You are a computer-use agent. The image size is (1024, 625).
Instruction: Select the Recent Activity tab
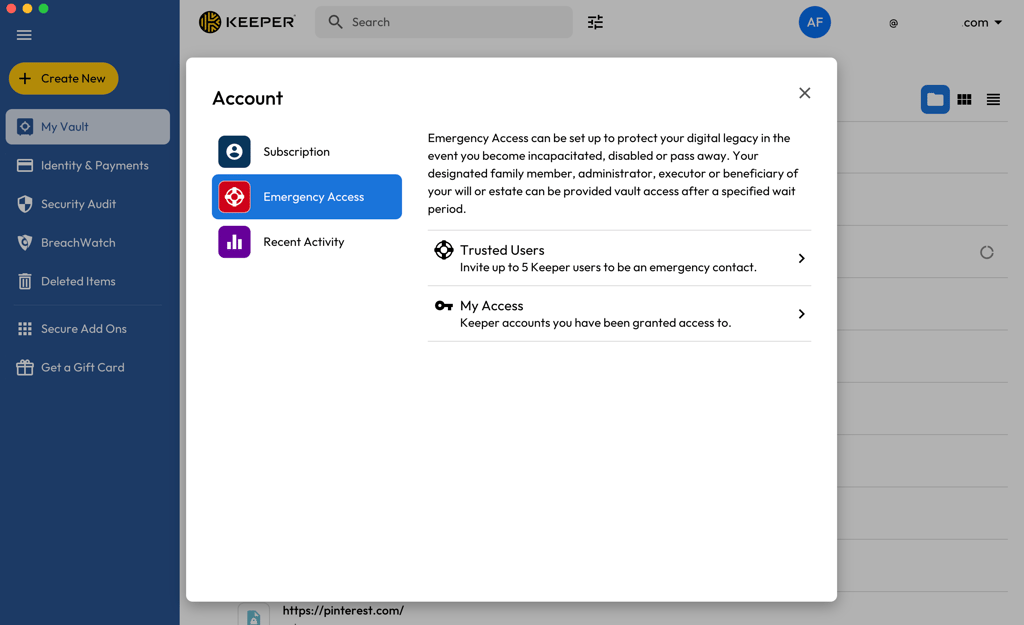click(x=307, y=242)
